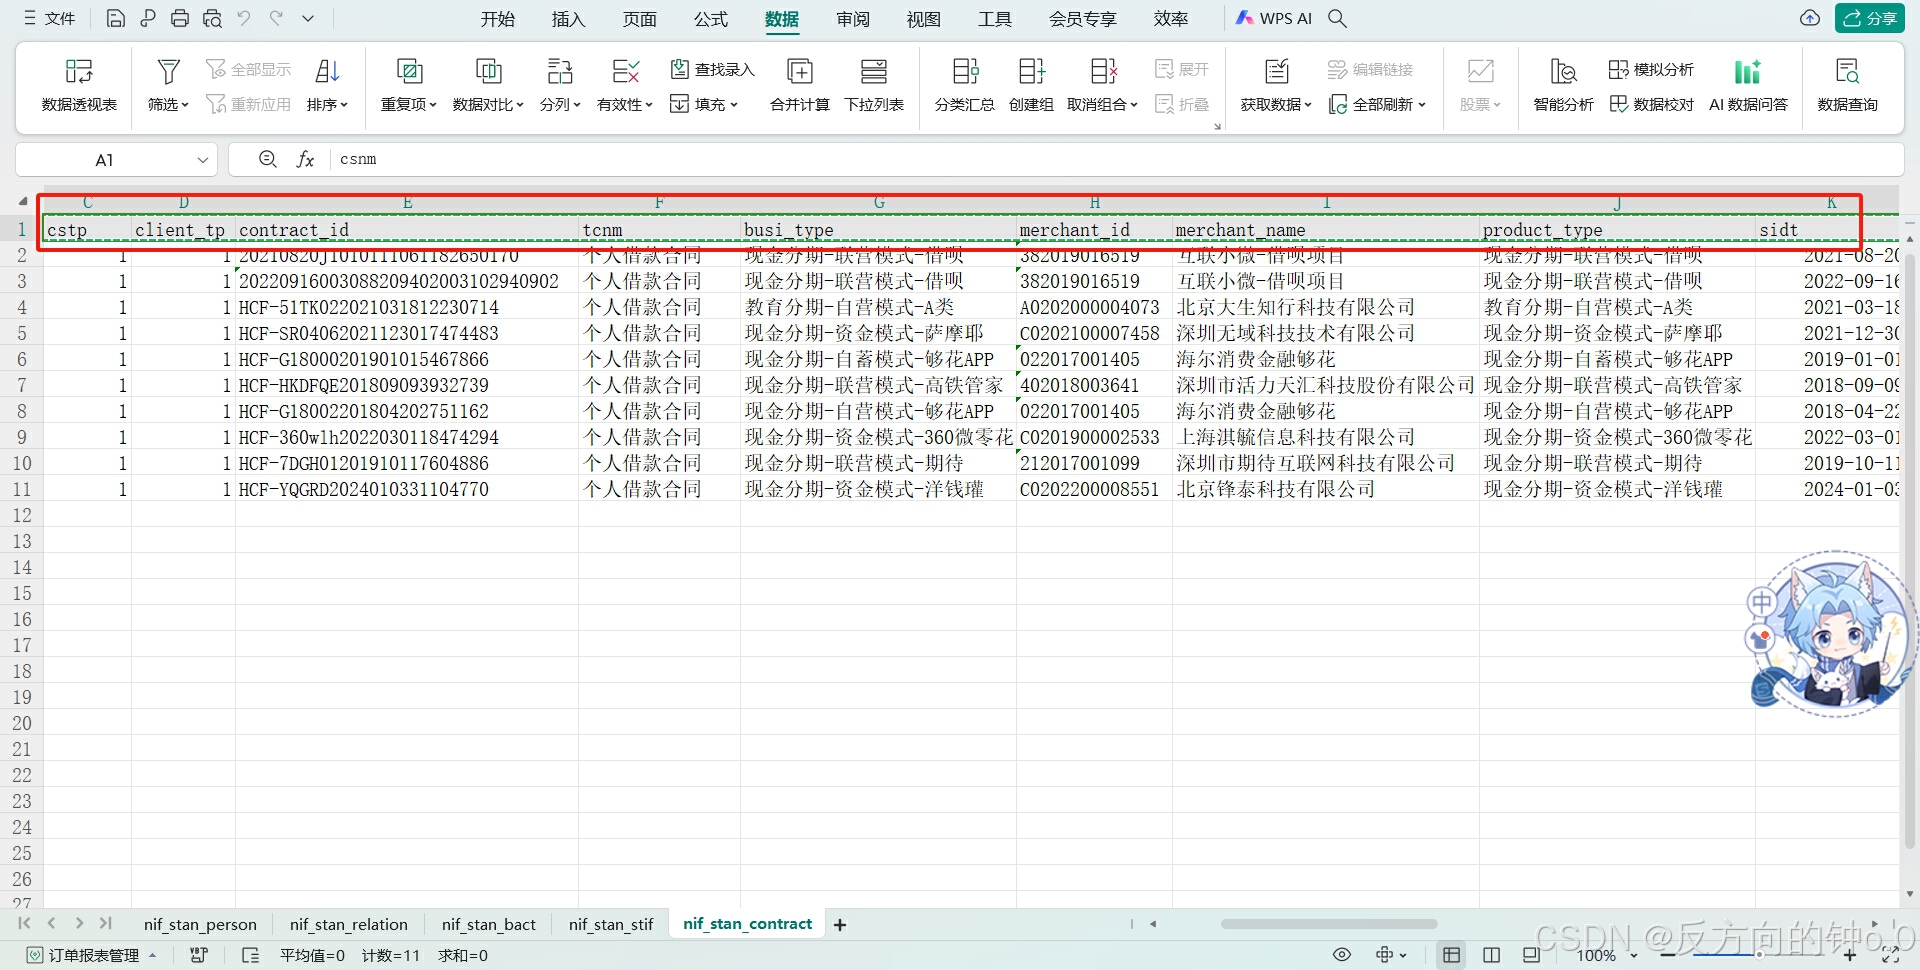The height and width of the screenshot is (970, 1920).
Task: Expand the quick access toolbar dropdown chevron
Action: [308, 18]
